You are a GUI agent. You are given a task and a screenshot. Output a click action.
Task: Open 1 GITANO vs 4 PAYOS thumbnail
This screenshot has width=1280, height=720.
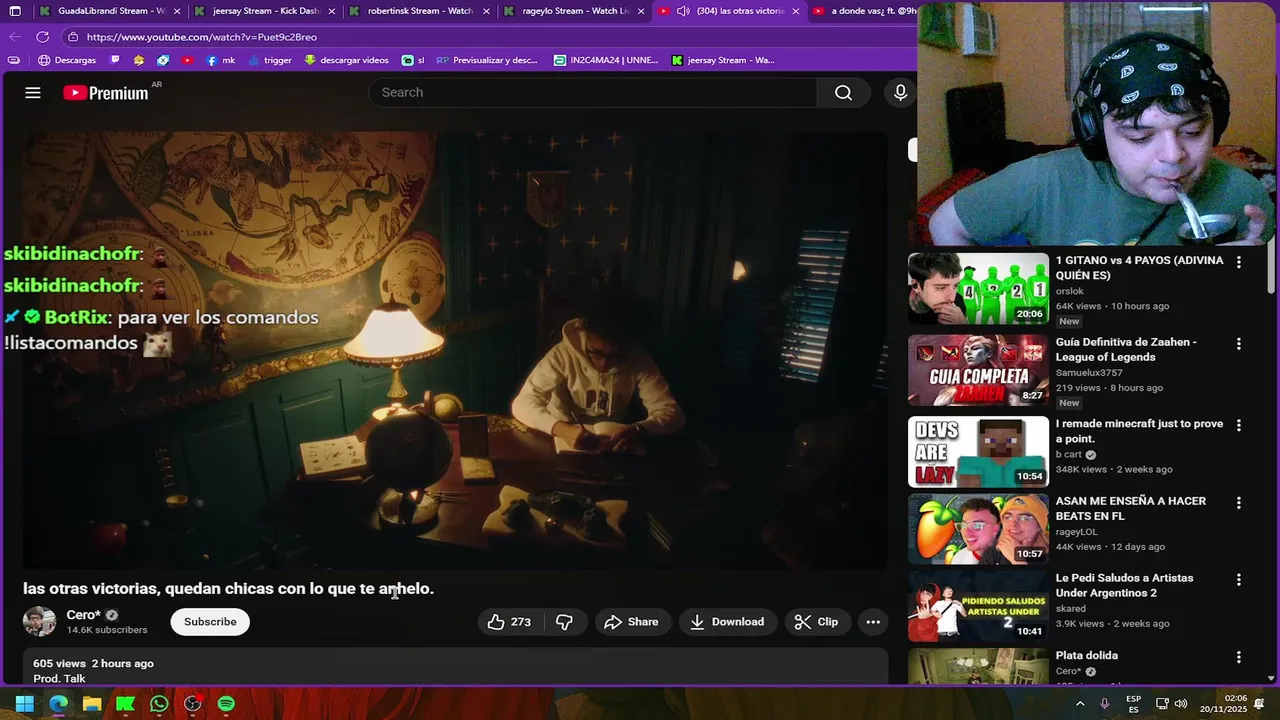[x=978, y=288]
